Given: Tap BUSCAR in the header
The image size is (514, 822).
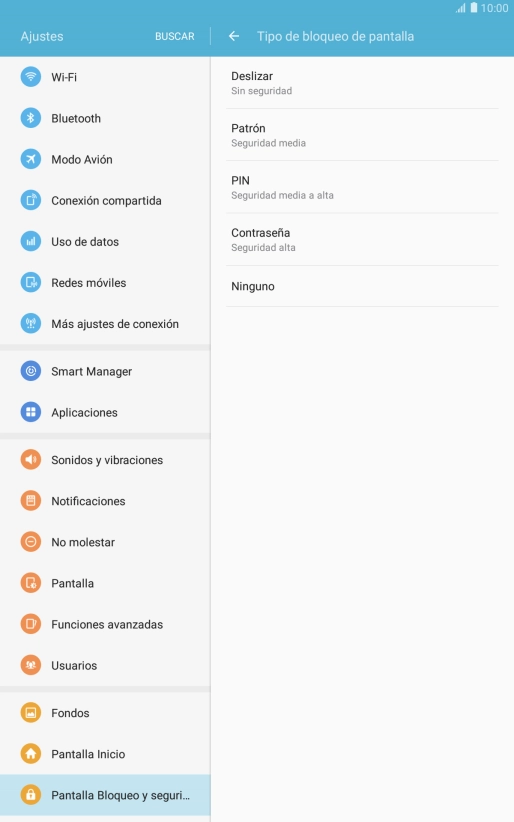Looking at the screenshot, I should click(x=175, y=36).
